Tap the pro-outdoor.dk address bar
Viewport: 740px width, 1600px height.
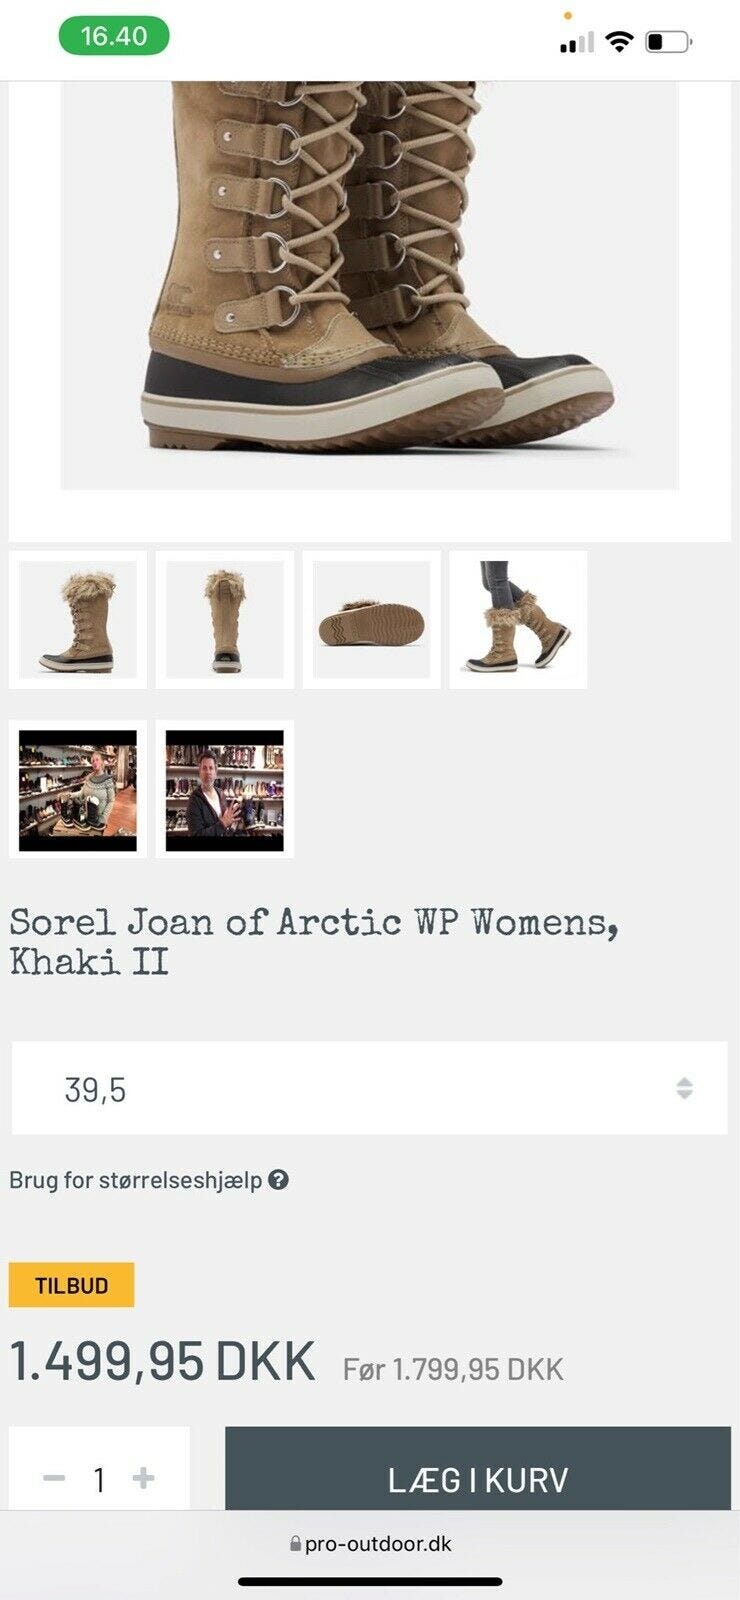pos(370,1544)
